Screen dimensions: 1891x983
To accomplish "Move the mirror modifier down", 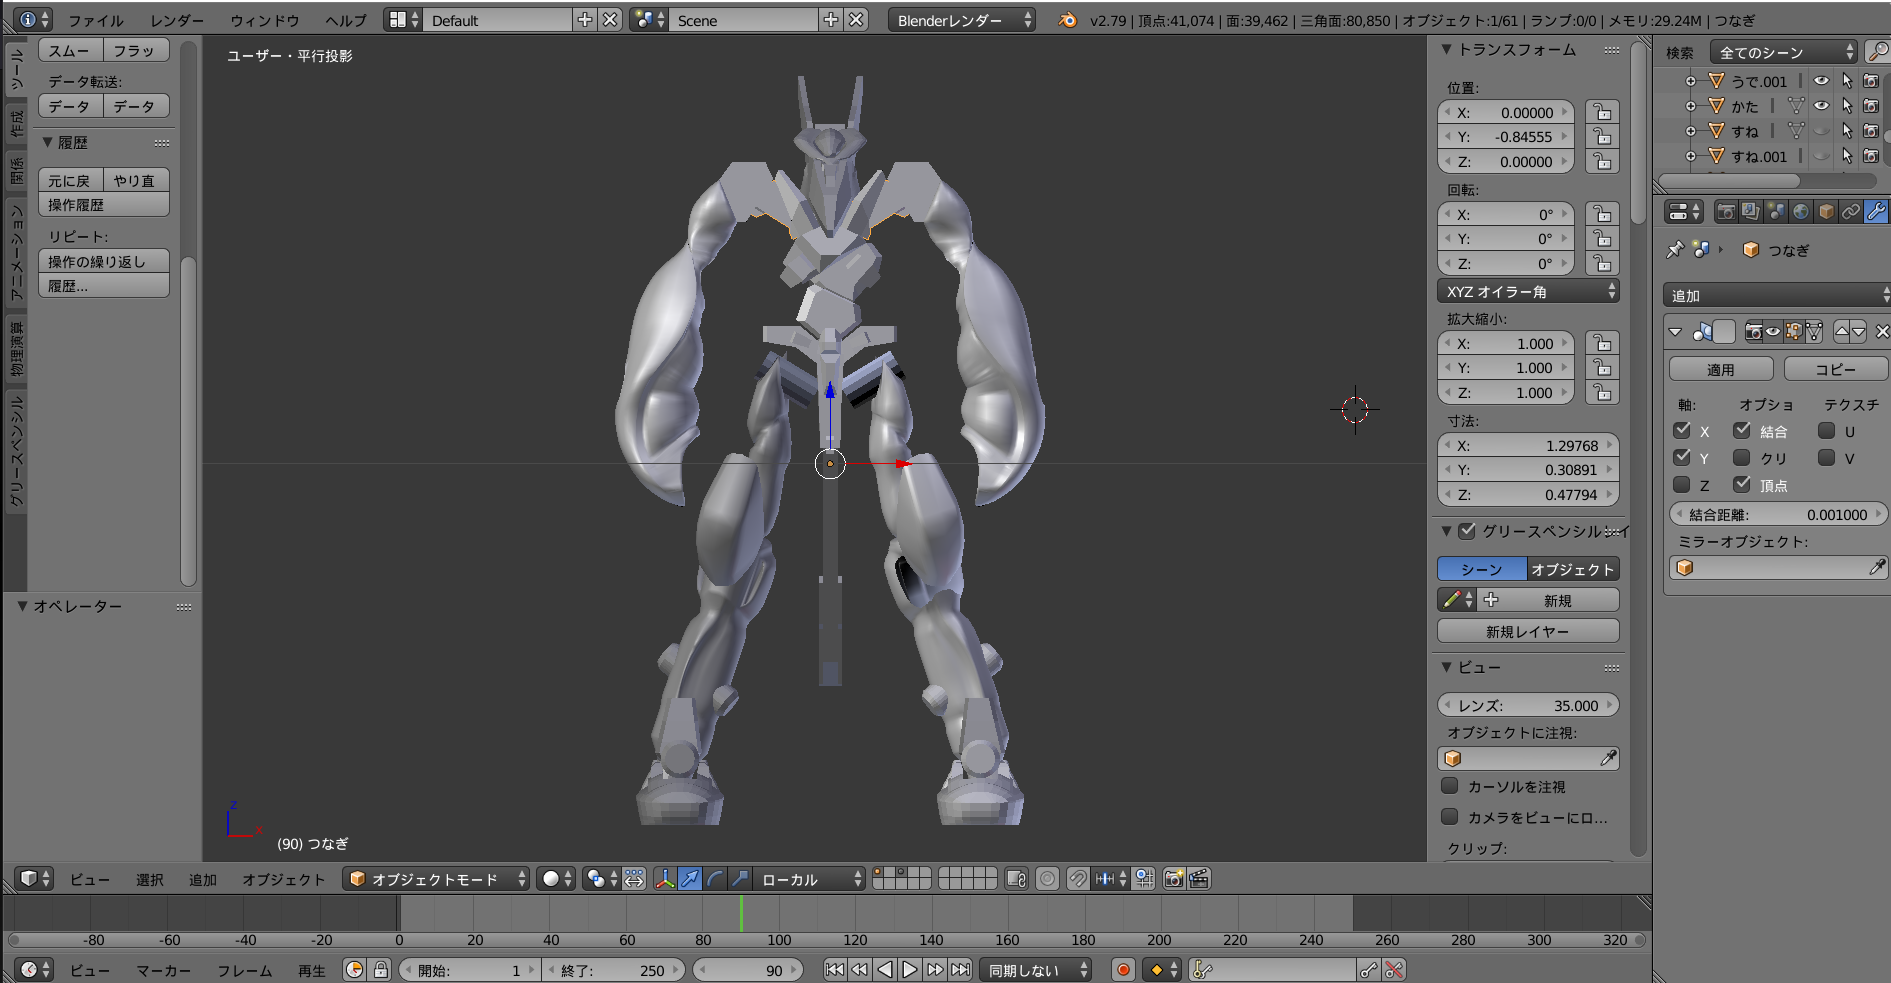I will 1859,332.
